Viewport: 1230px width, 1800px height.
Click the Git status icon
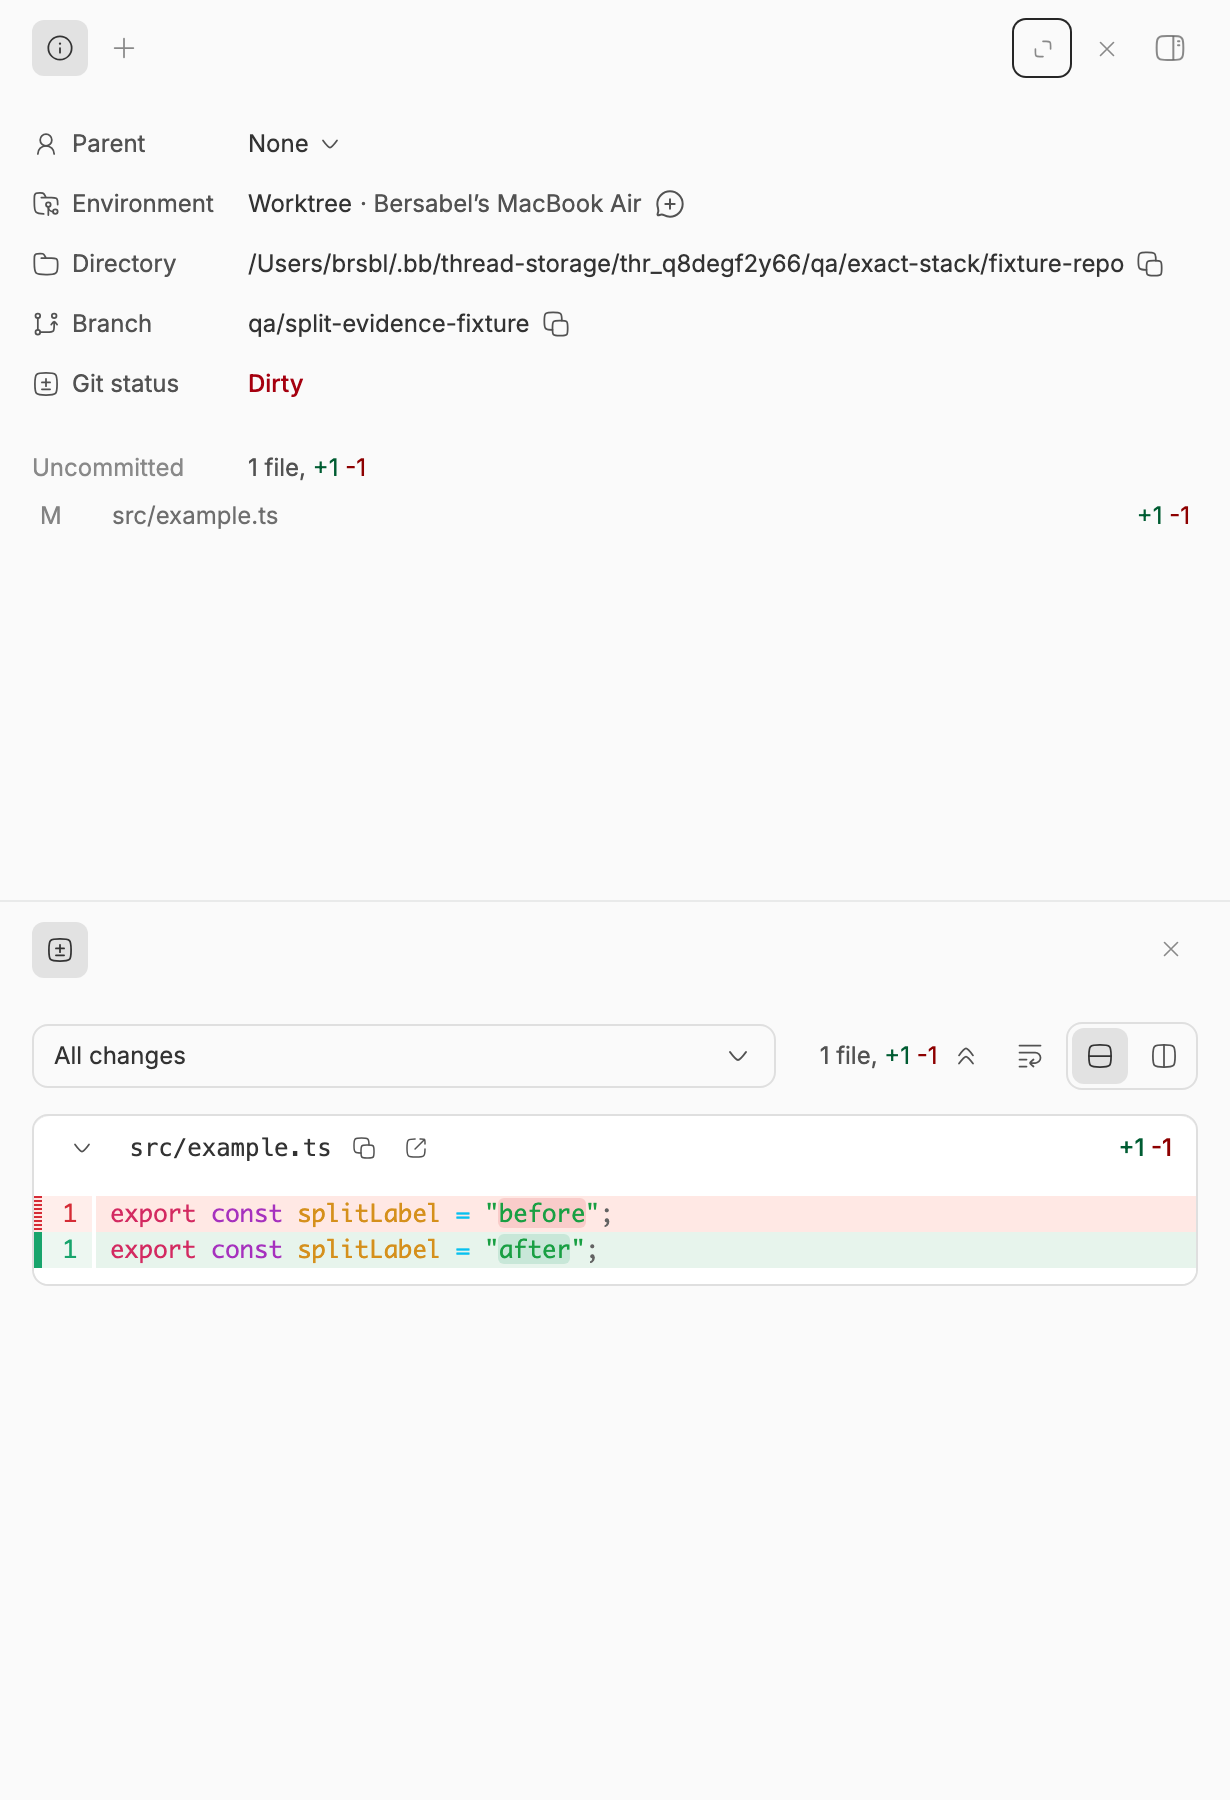(x=46, y=384)
